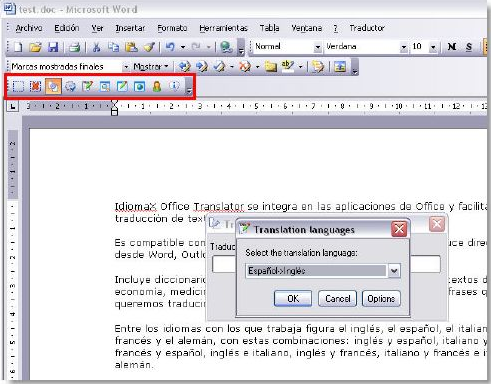Open the Archivo menu

click(x=29, y=28)
